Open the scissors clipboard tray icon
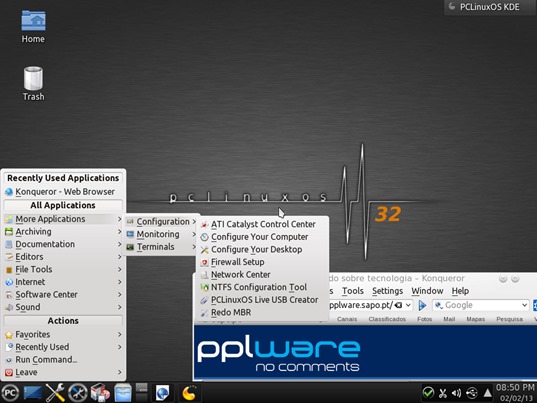 (x=442, y=393)
